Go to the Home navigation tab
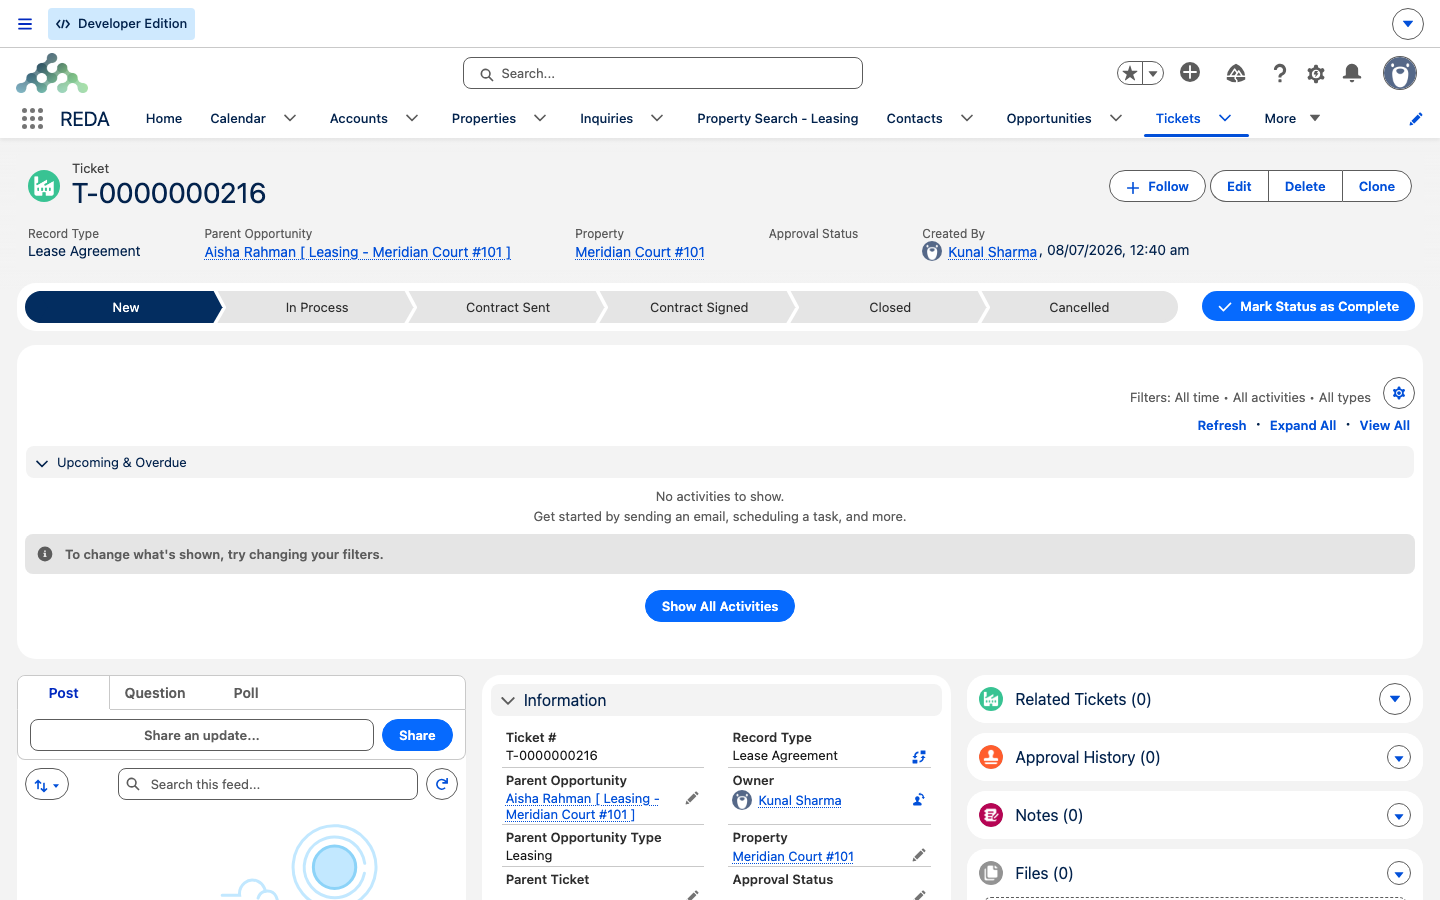 164,118
